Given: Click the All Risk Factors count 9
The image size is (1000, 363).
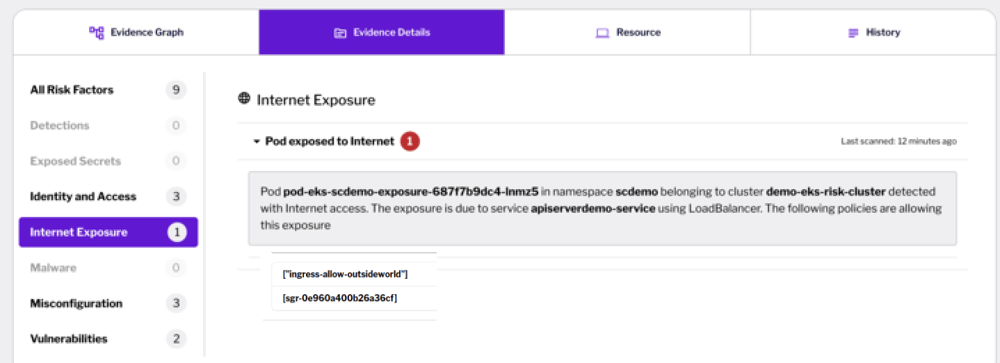Looking at the screenshot, I should 176,90.
